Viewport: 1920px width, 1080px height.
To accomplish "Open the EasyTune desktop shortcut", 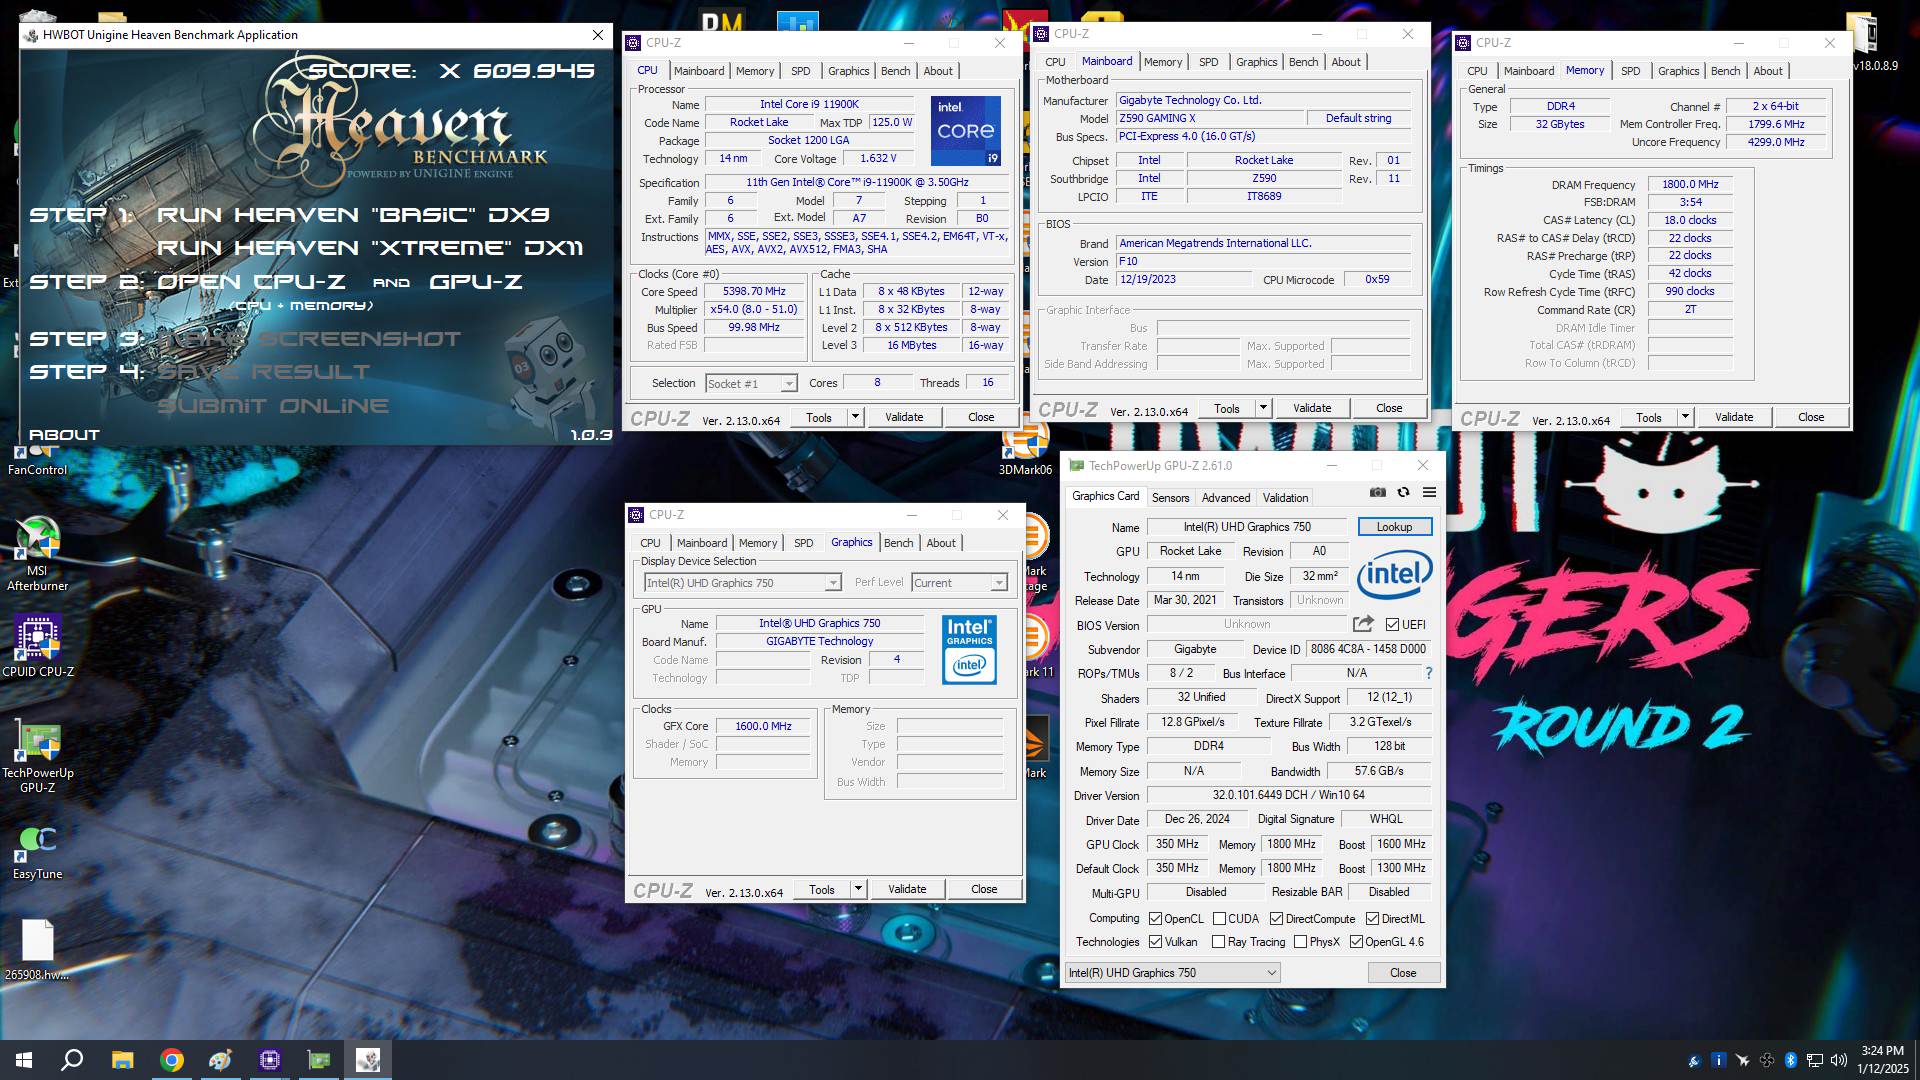I will tap(37, 852).
